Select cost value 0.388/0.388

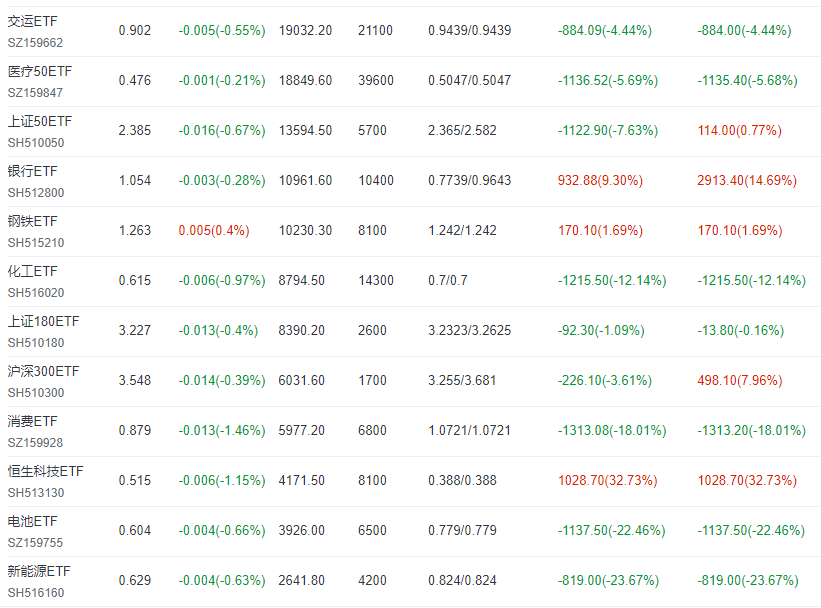pyautogui.click(x=462, y=480)
